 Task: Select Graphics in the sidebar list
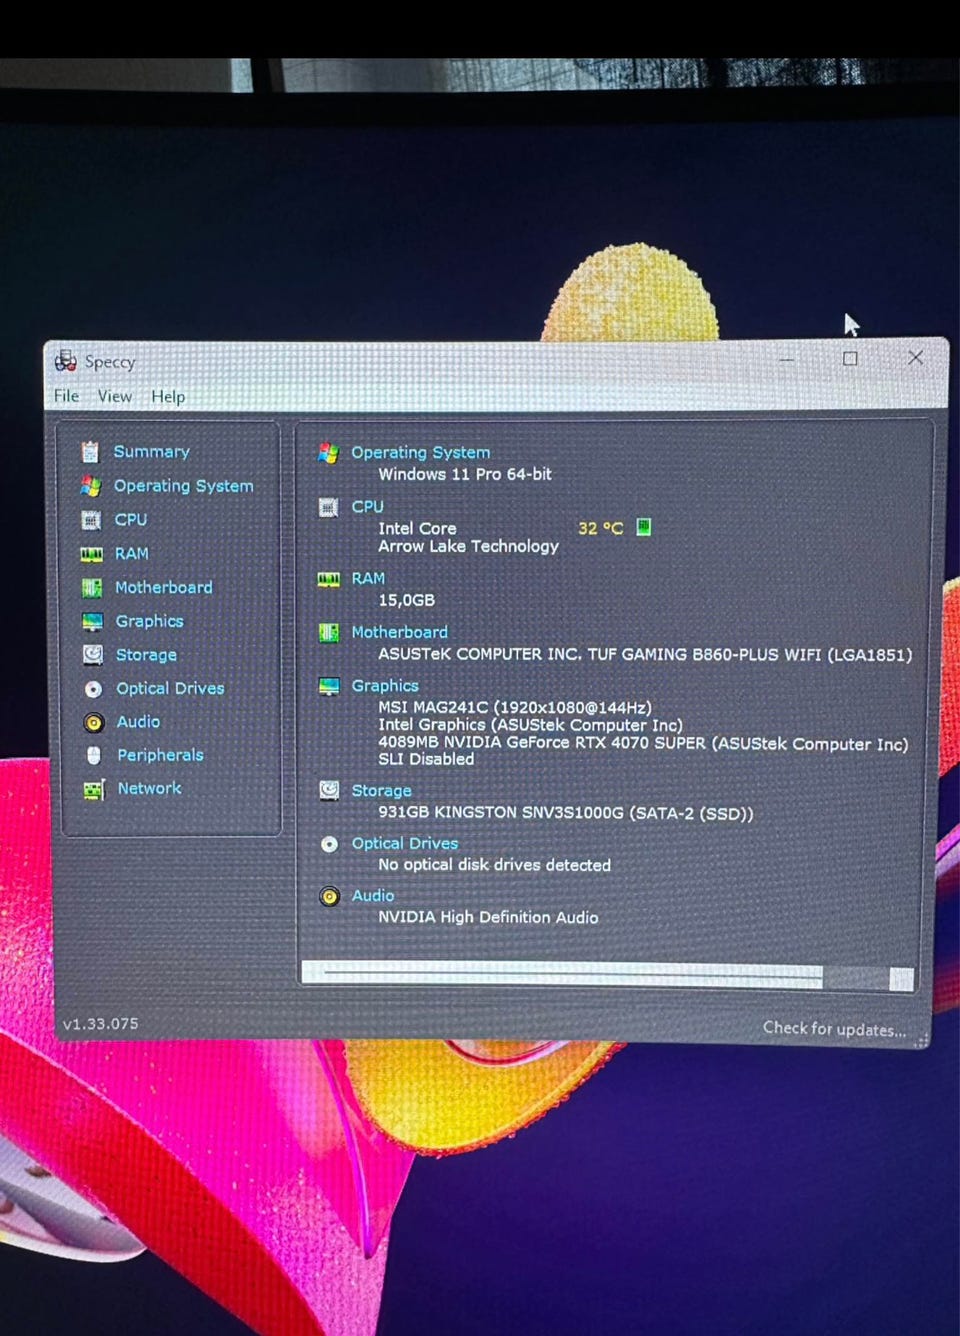(x=149, y=621)
